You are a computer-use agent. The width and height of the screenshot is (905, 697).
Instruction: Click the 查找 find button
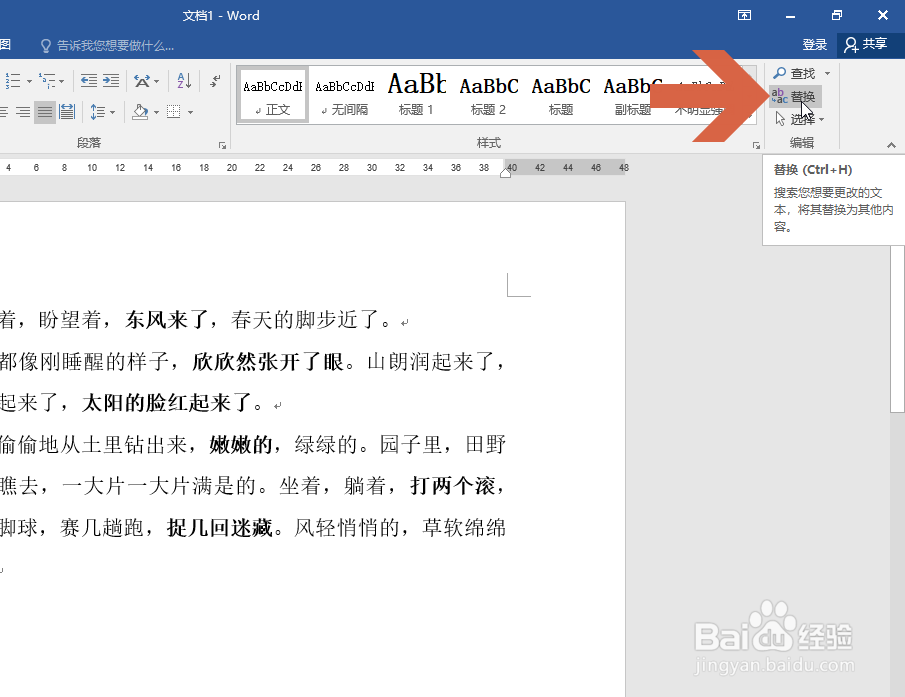coord(794,73)
